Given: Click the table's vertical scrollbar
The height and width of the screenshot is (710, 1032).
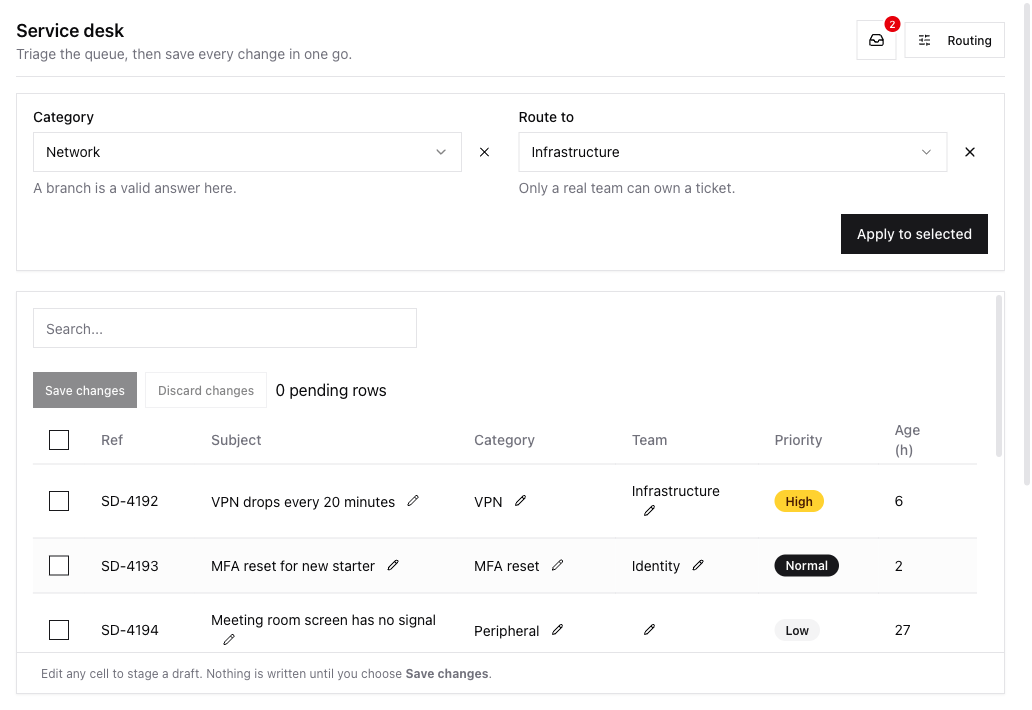Looking at the screenshot, I should tap(999, 376).
